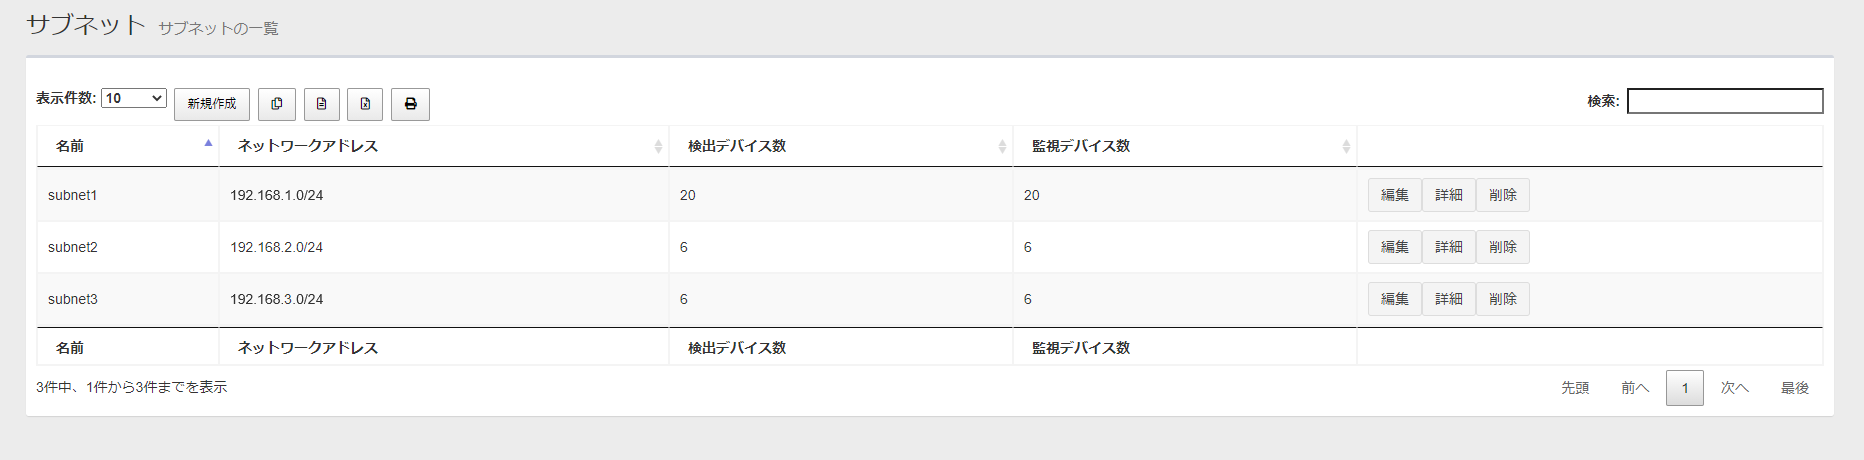The height and width of the screenshot is (460, 1864).
Task: Sort by 検出デバイス数 column
Action: (840, 146)
